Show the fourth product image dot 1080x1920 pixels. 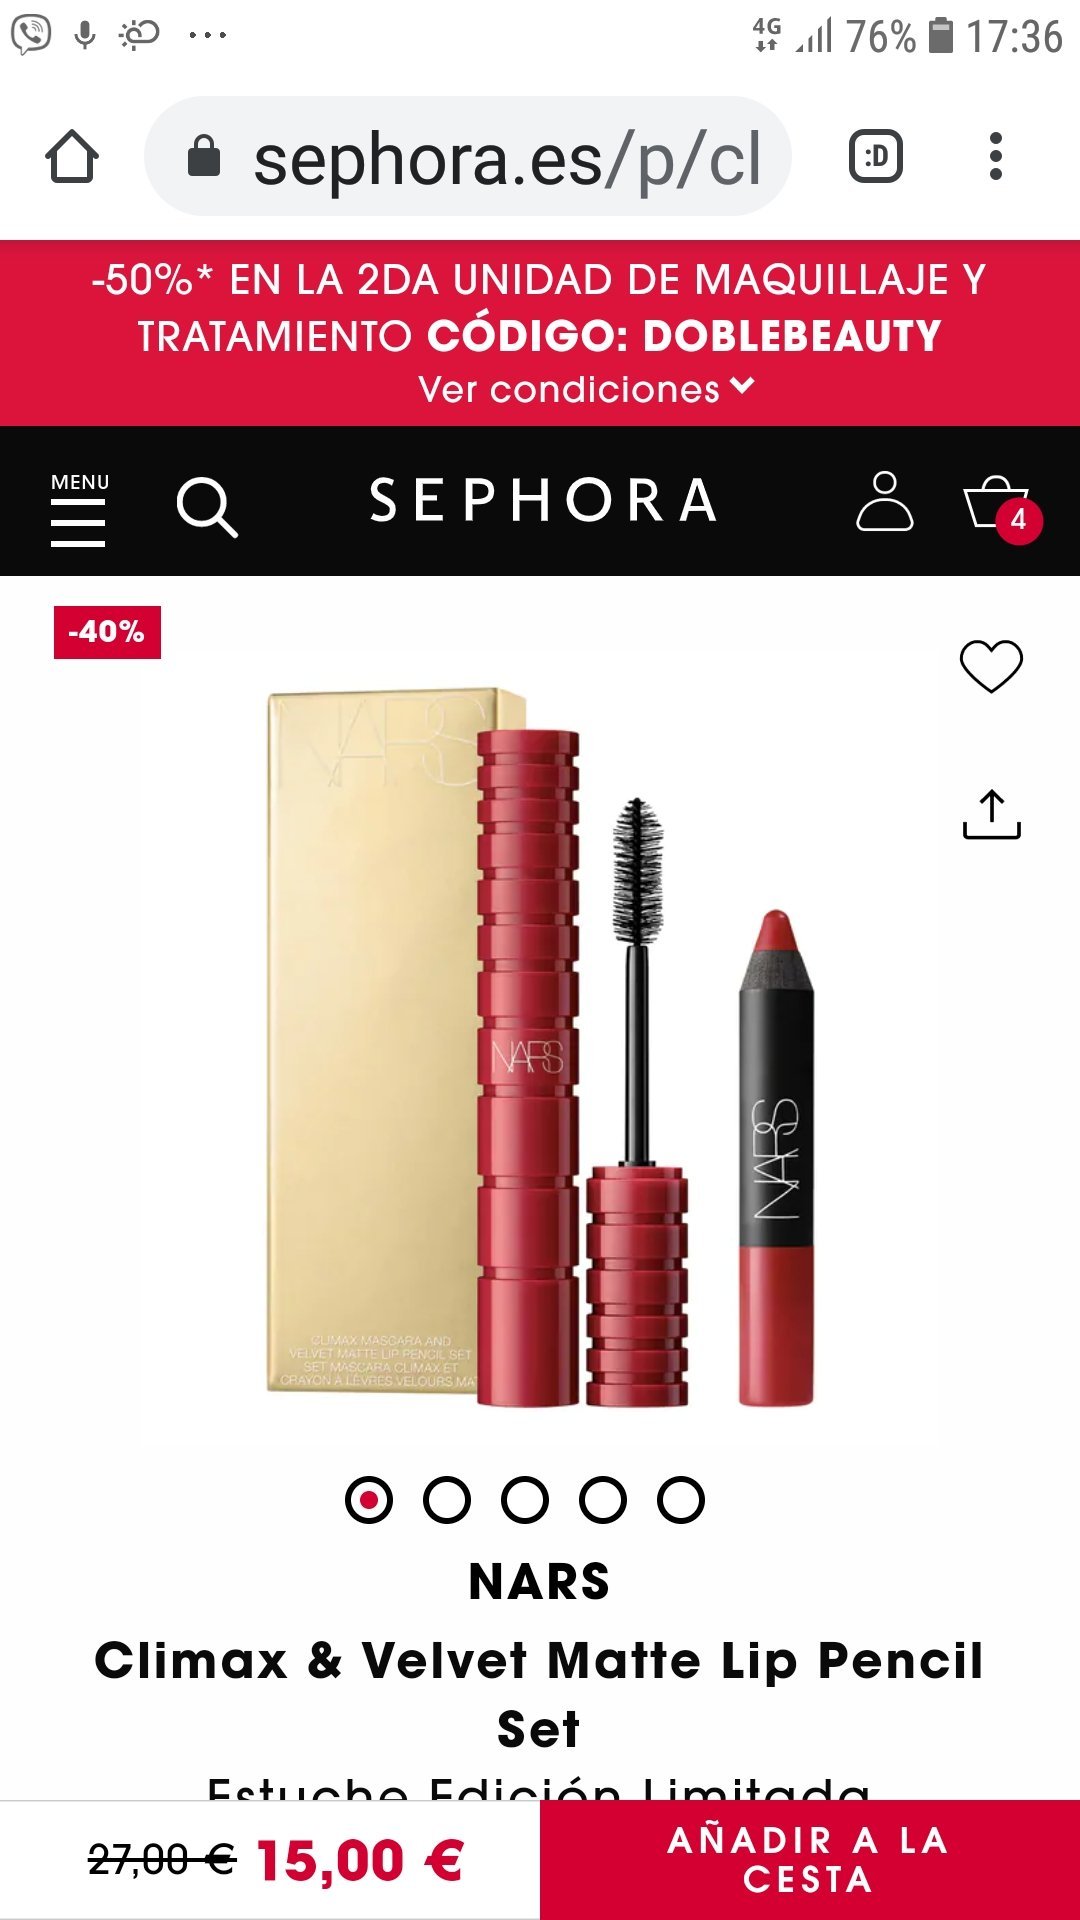click(603, 1500)
